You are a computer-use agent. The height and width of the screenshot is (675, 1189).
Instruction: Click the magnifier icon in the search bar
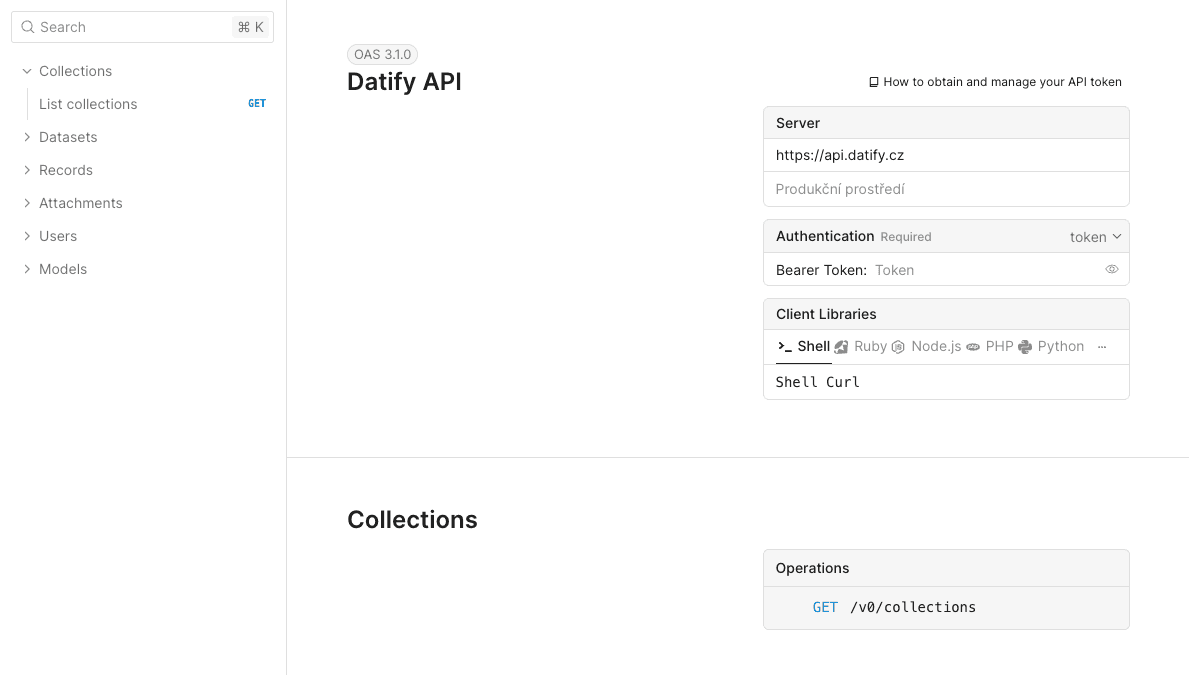(x=27, y=27)
